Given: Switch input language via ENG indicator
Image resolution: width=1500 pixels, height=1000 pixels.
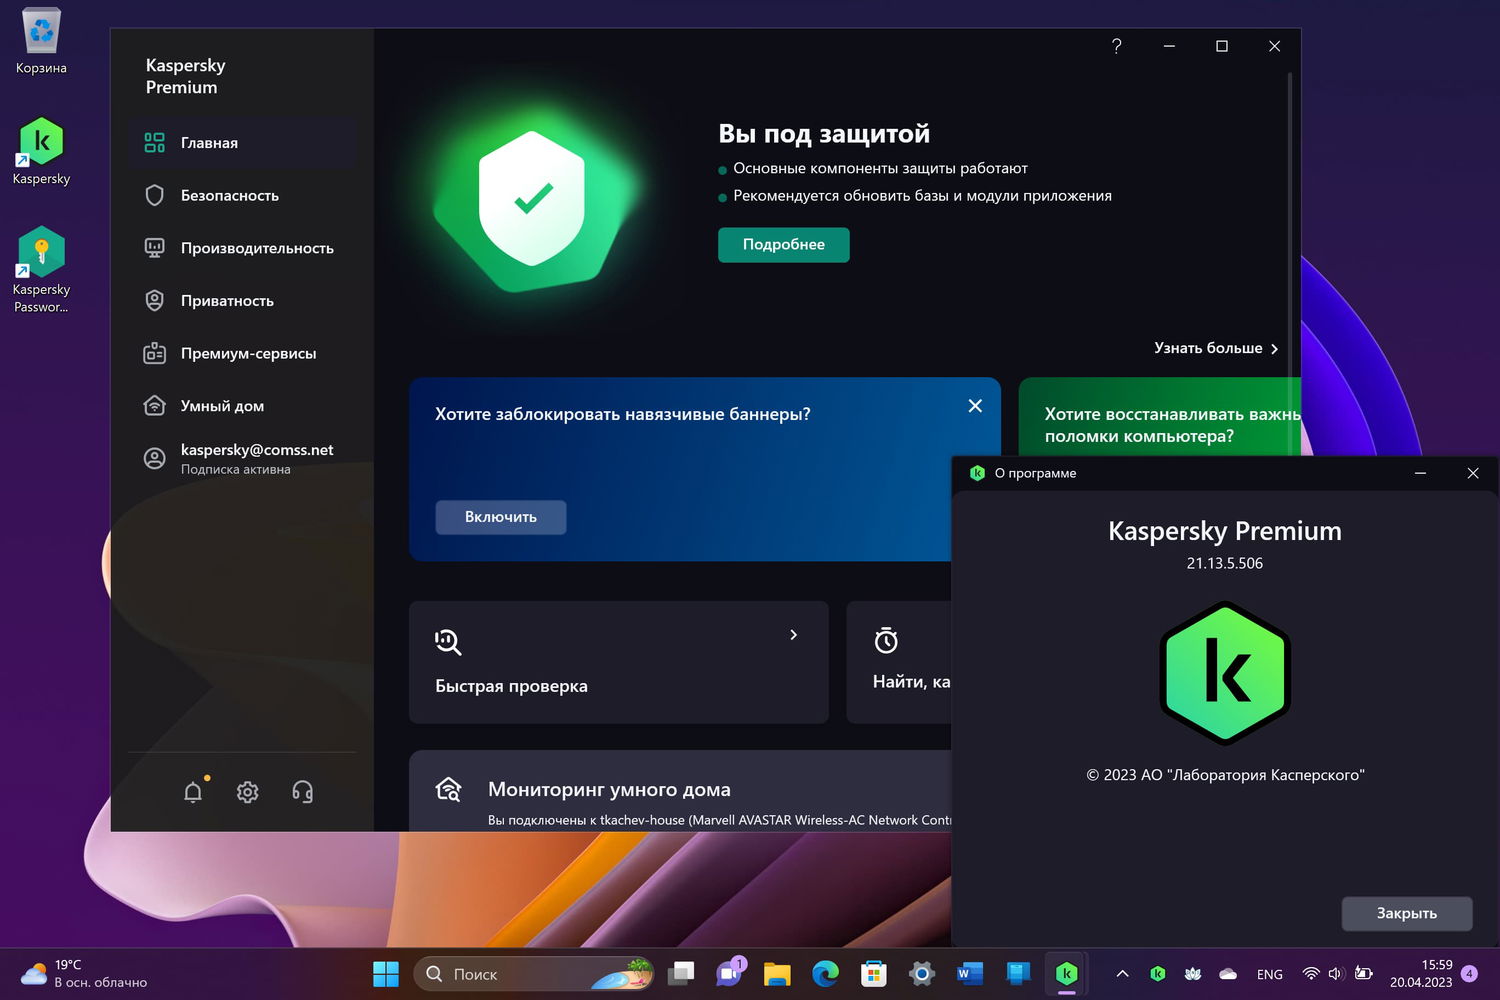Looking at the screenshot, I should coord(1270,974).
